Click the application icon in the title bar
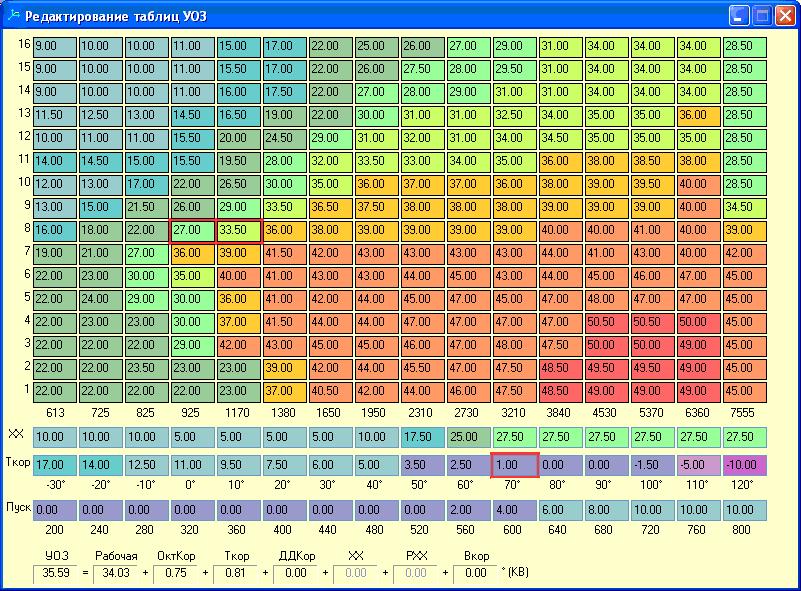Image resolution: width=801 pixels, height=591 pixels. tap(13, 16)
